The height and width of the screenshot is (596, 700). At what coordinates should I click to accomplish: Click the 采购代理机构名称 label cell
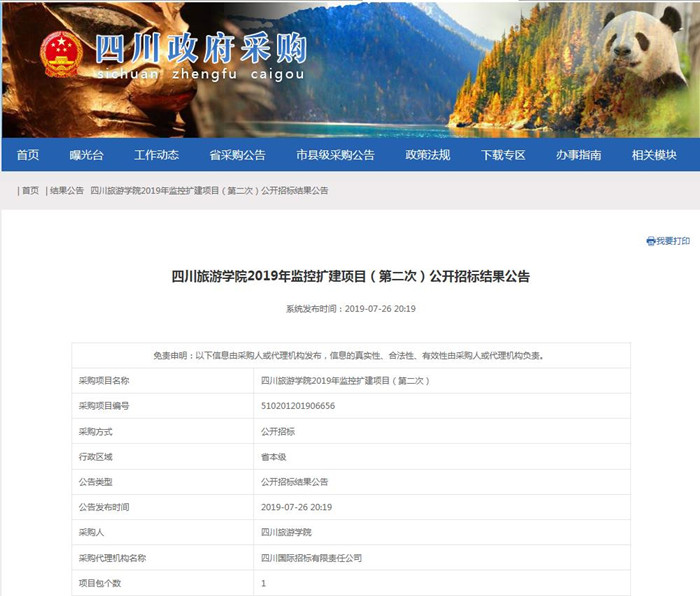point(162,558)
